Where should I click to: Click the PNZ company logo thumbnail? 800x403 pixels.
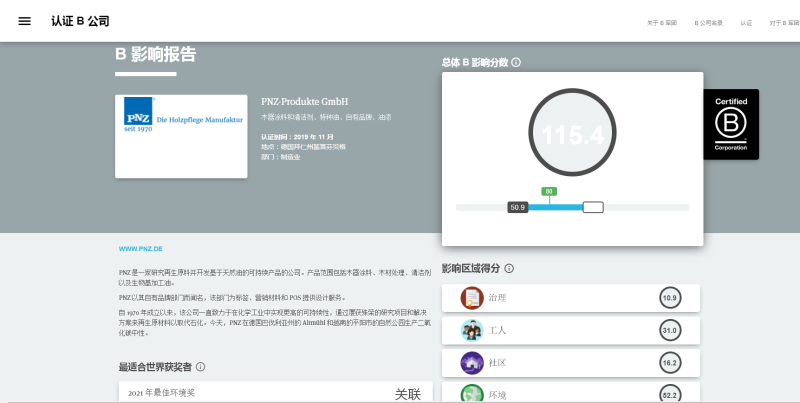click(181, 136)
